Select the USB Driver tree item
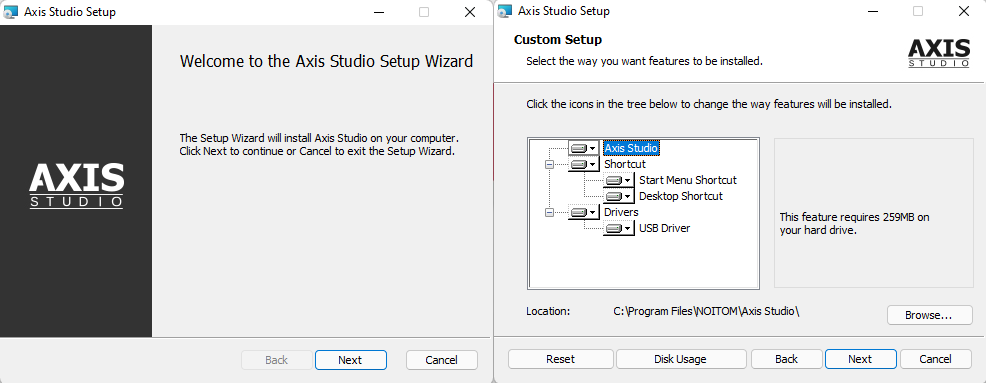Screen dimensions: 986x383 [x=665, y=228]
